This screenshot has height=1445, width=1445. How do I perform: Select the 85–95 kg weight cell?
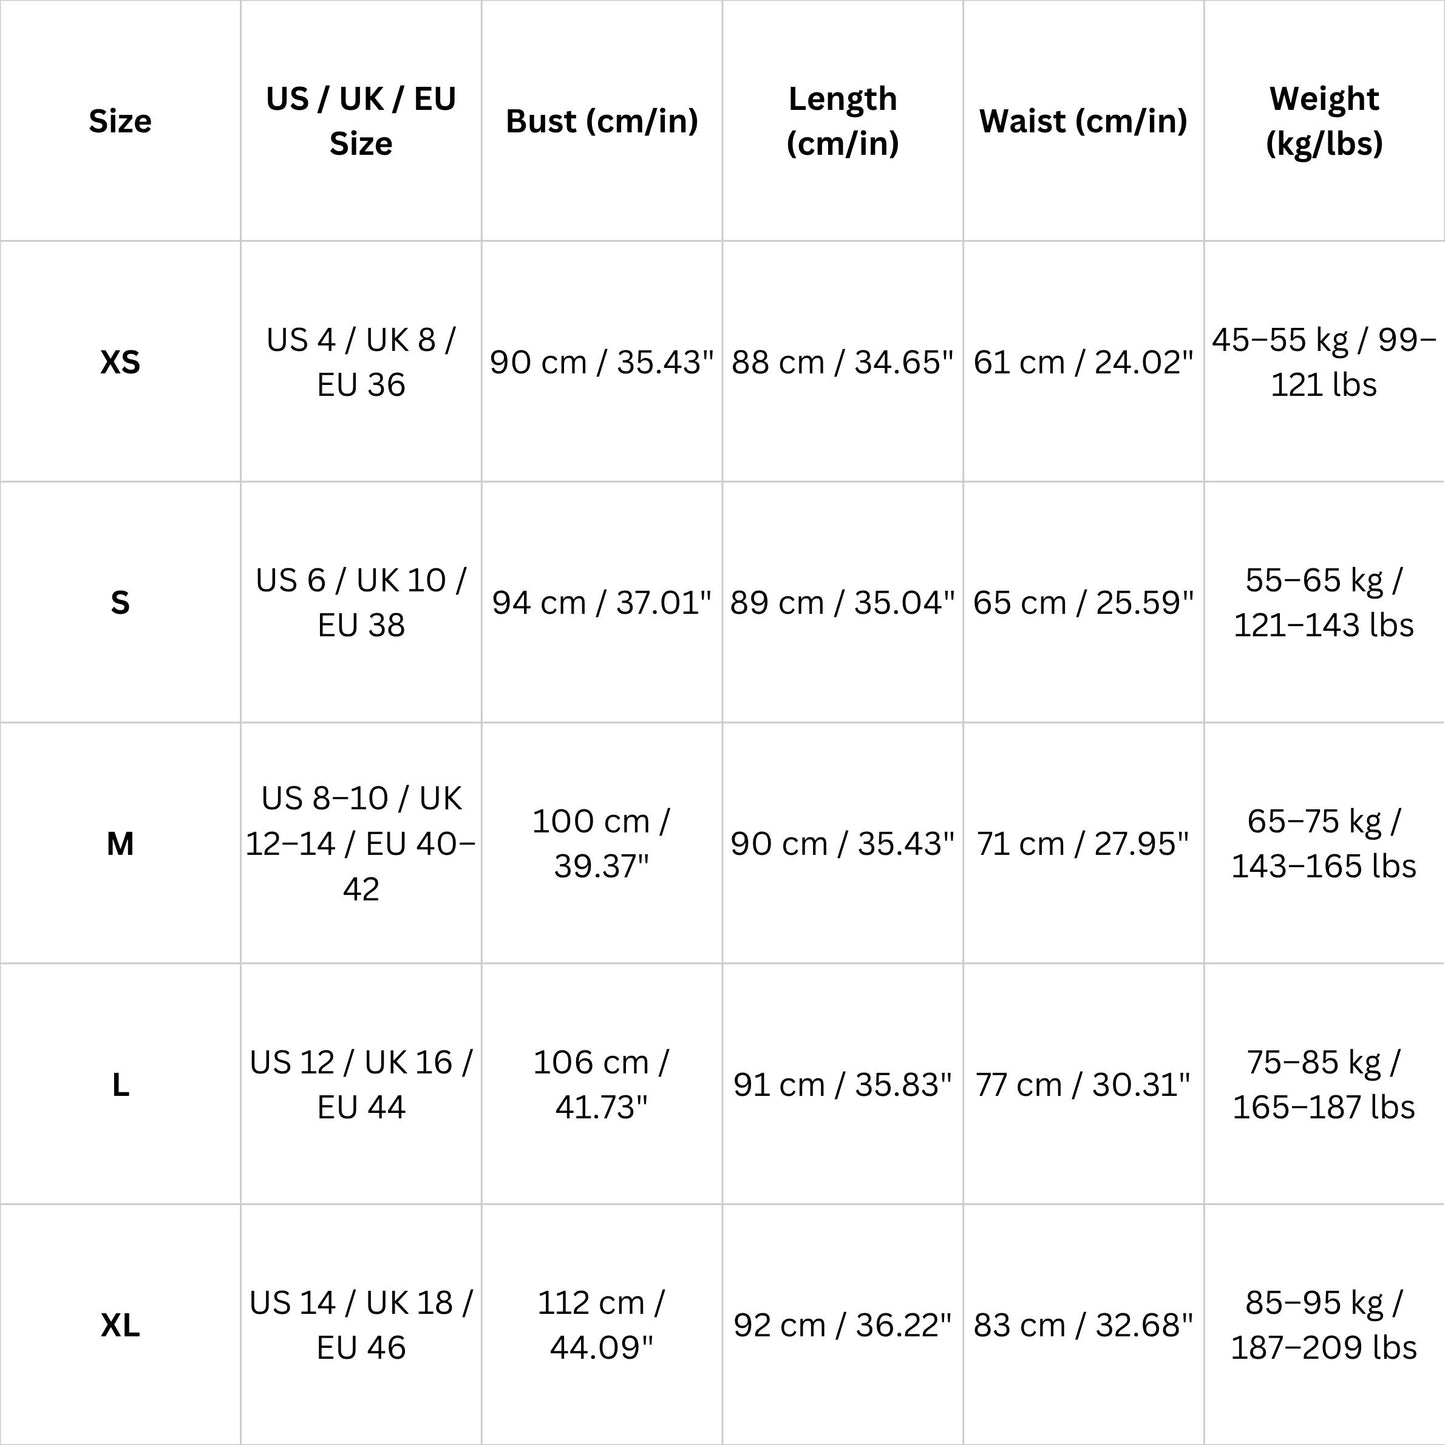[x=1325, y=1326]
